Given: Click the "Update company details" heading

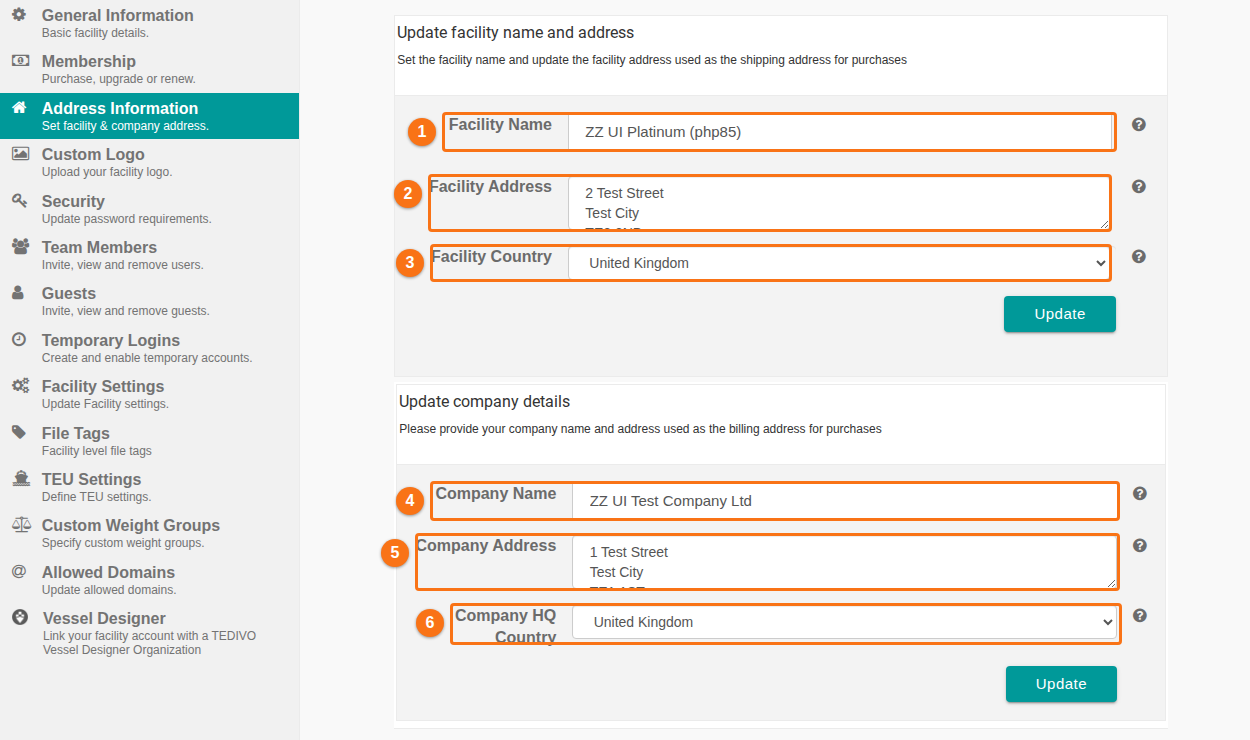Looking at the screenshot, I should click(484, 402).
